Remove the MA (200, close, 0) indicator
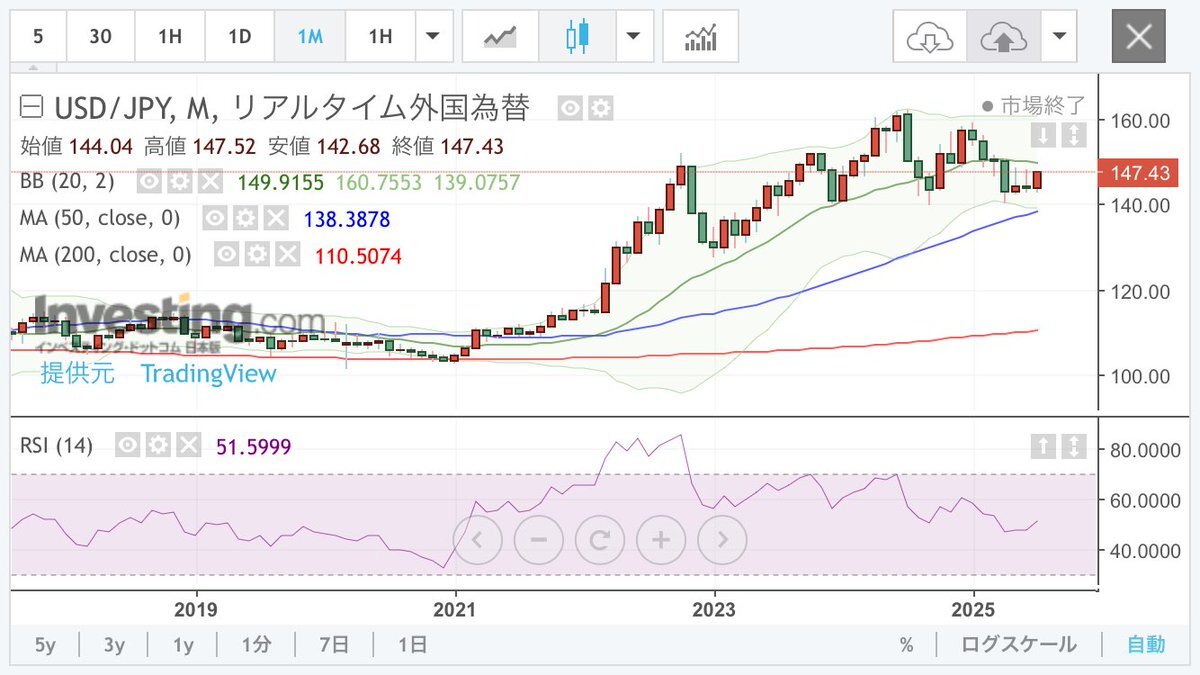Image resolution: width=1200 pixels, height=675 pixels. [288, 255]
